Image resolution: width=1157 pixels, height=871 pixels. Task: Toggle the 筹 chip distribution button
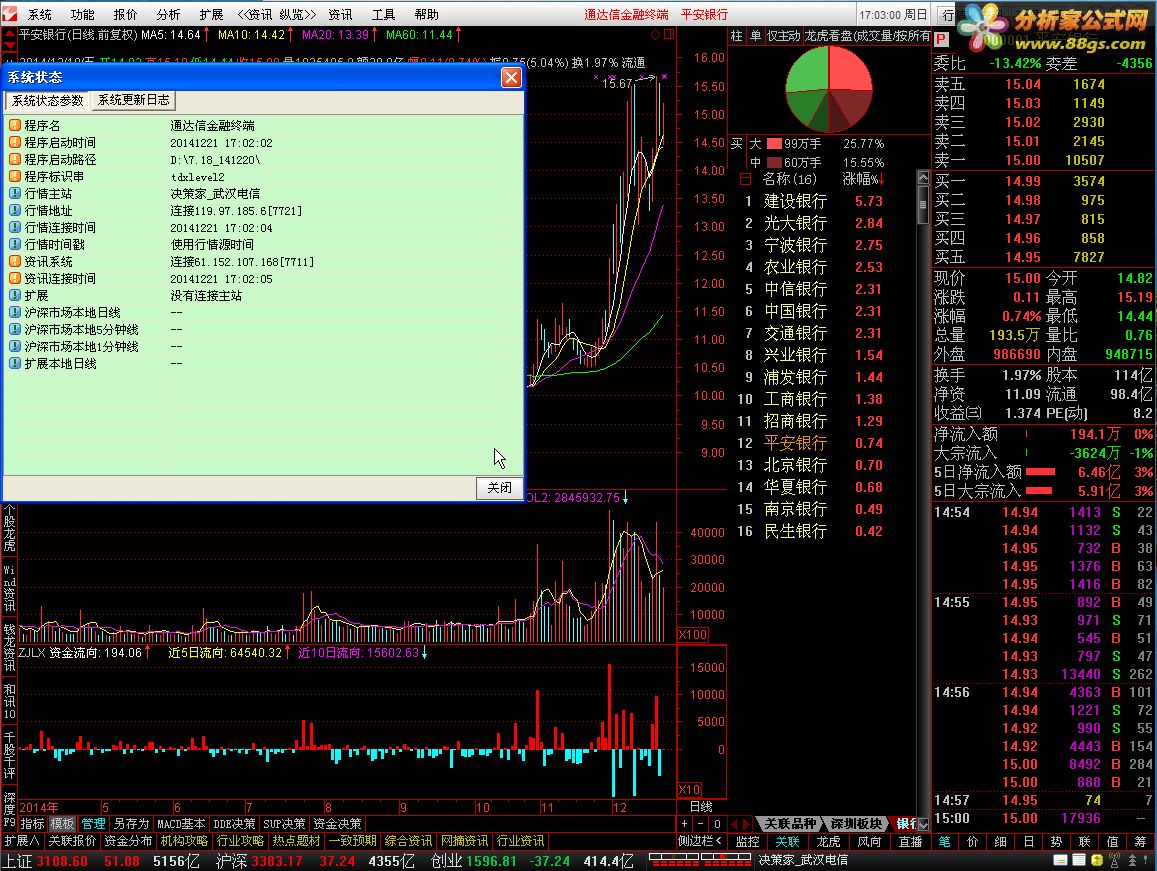point(1141,841)
